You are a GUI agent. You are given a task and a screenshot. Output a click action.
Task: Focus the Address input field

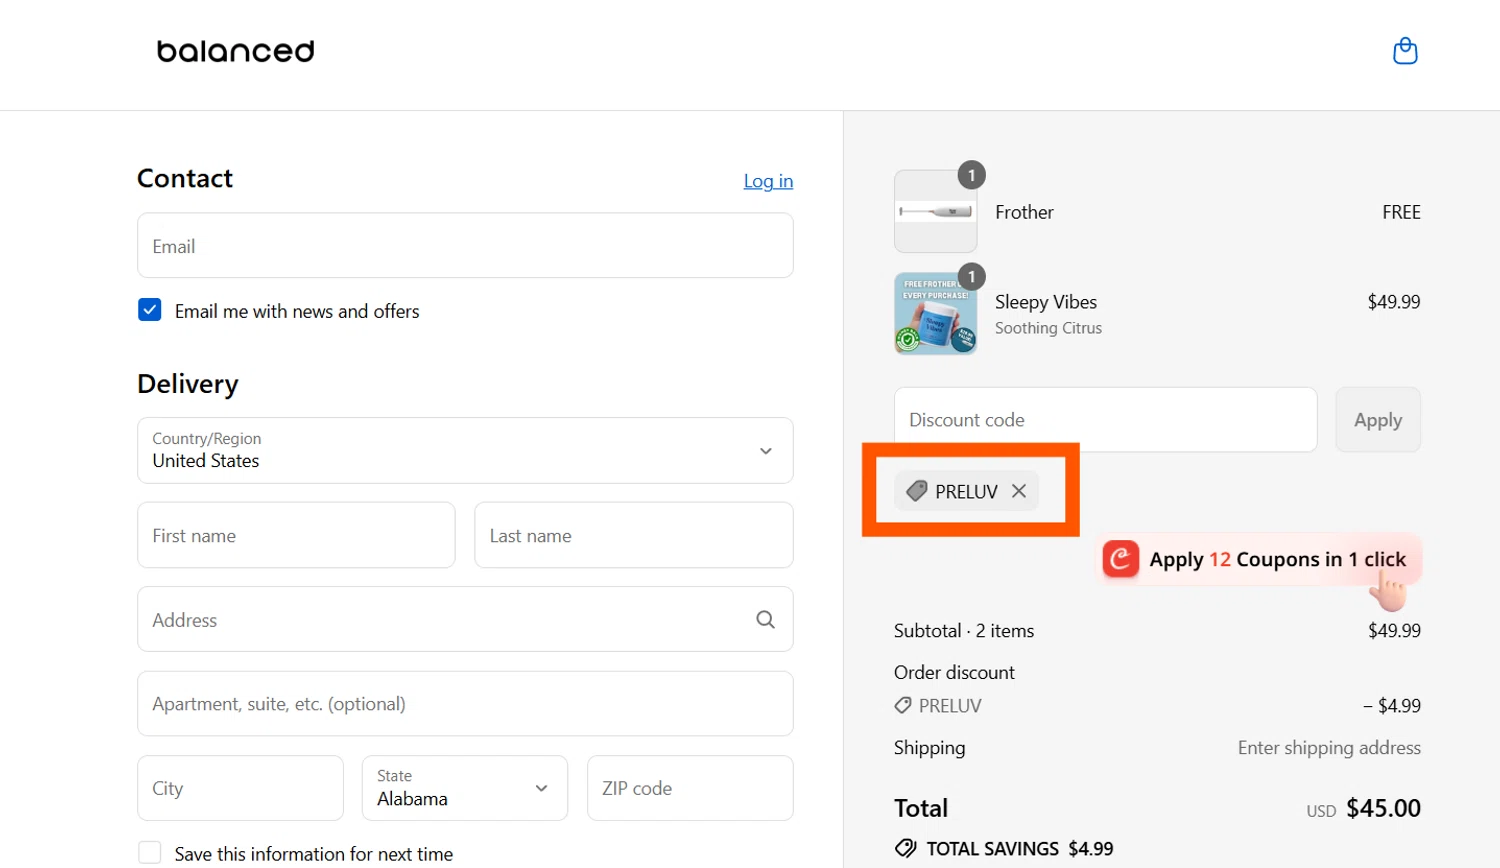click(x=465, y=620)
